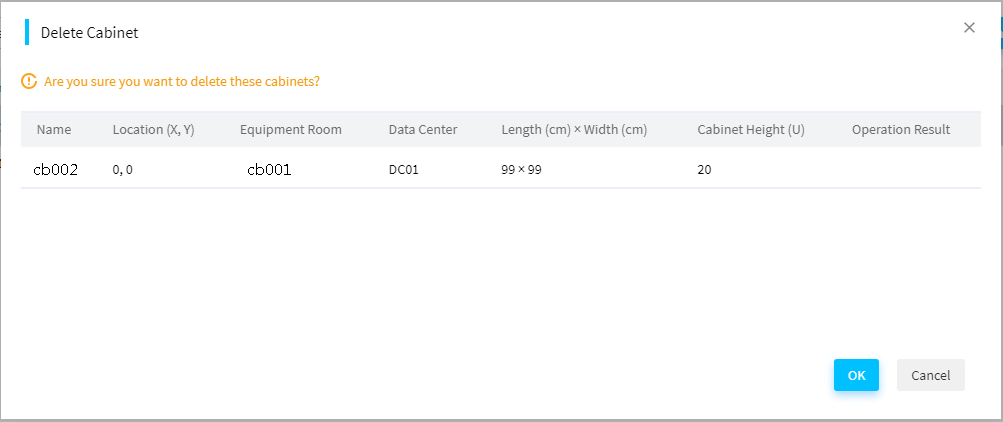The image size is (1003, 422).
Task: Click Length (cm) × Width (cm) header
Action: 574,130
